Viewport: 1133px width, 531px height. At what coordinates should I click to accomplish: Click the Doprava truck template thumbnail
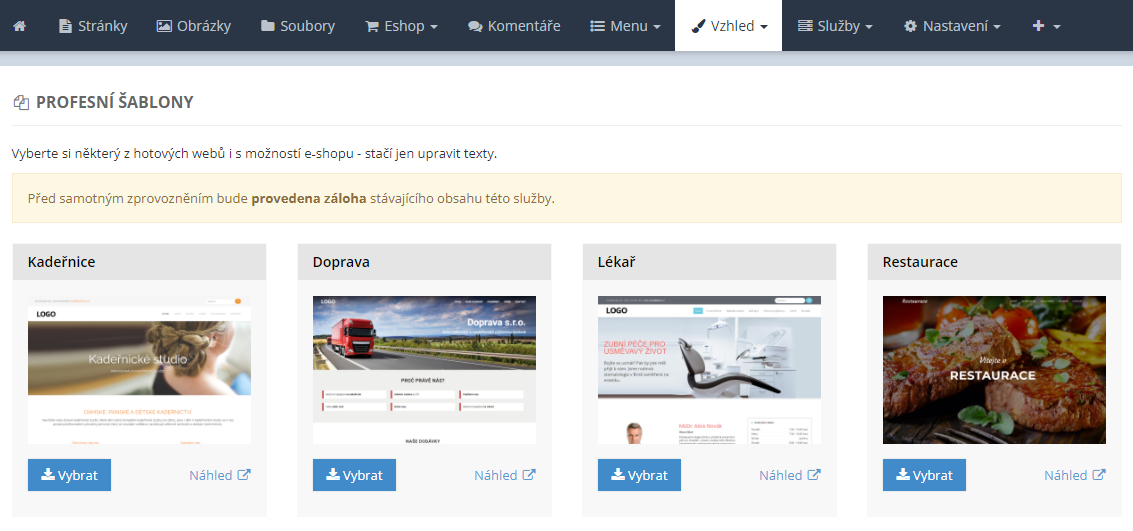(x=424, y=370)
